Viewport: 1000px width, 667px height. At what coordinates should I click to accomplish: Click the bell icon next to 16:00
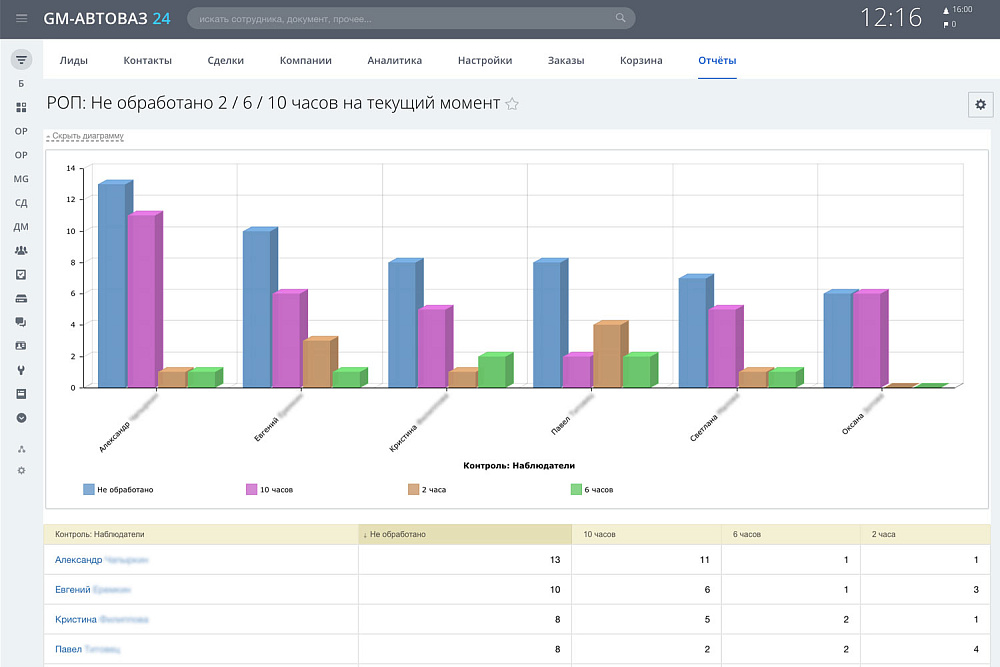coord(946,10)
